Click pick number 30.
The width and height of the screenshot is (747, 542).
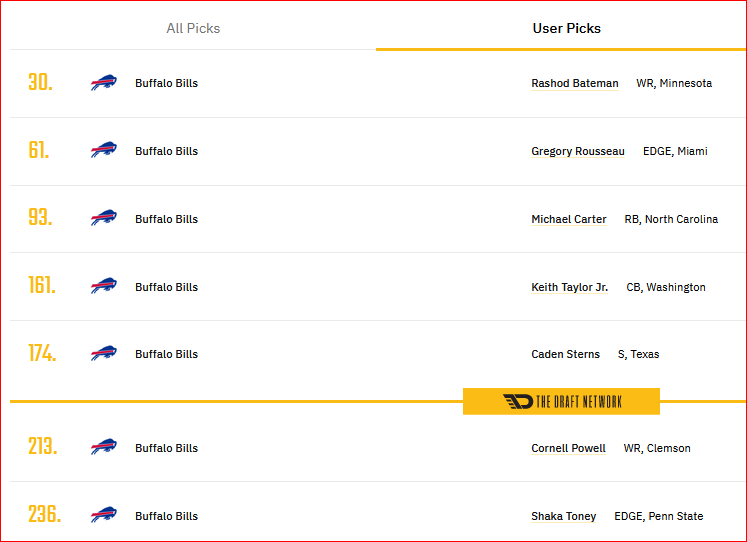click(40, 82)
